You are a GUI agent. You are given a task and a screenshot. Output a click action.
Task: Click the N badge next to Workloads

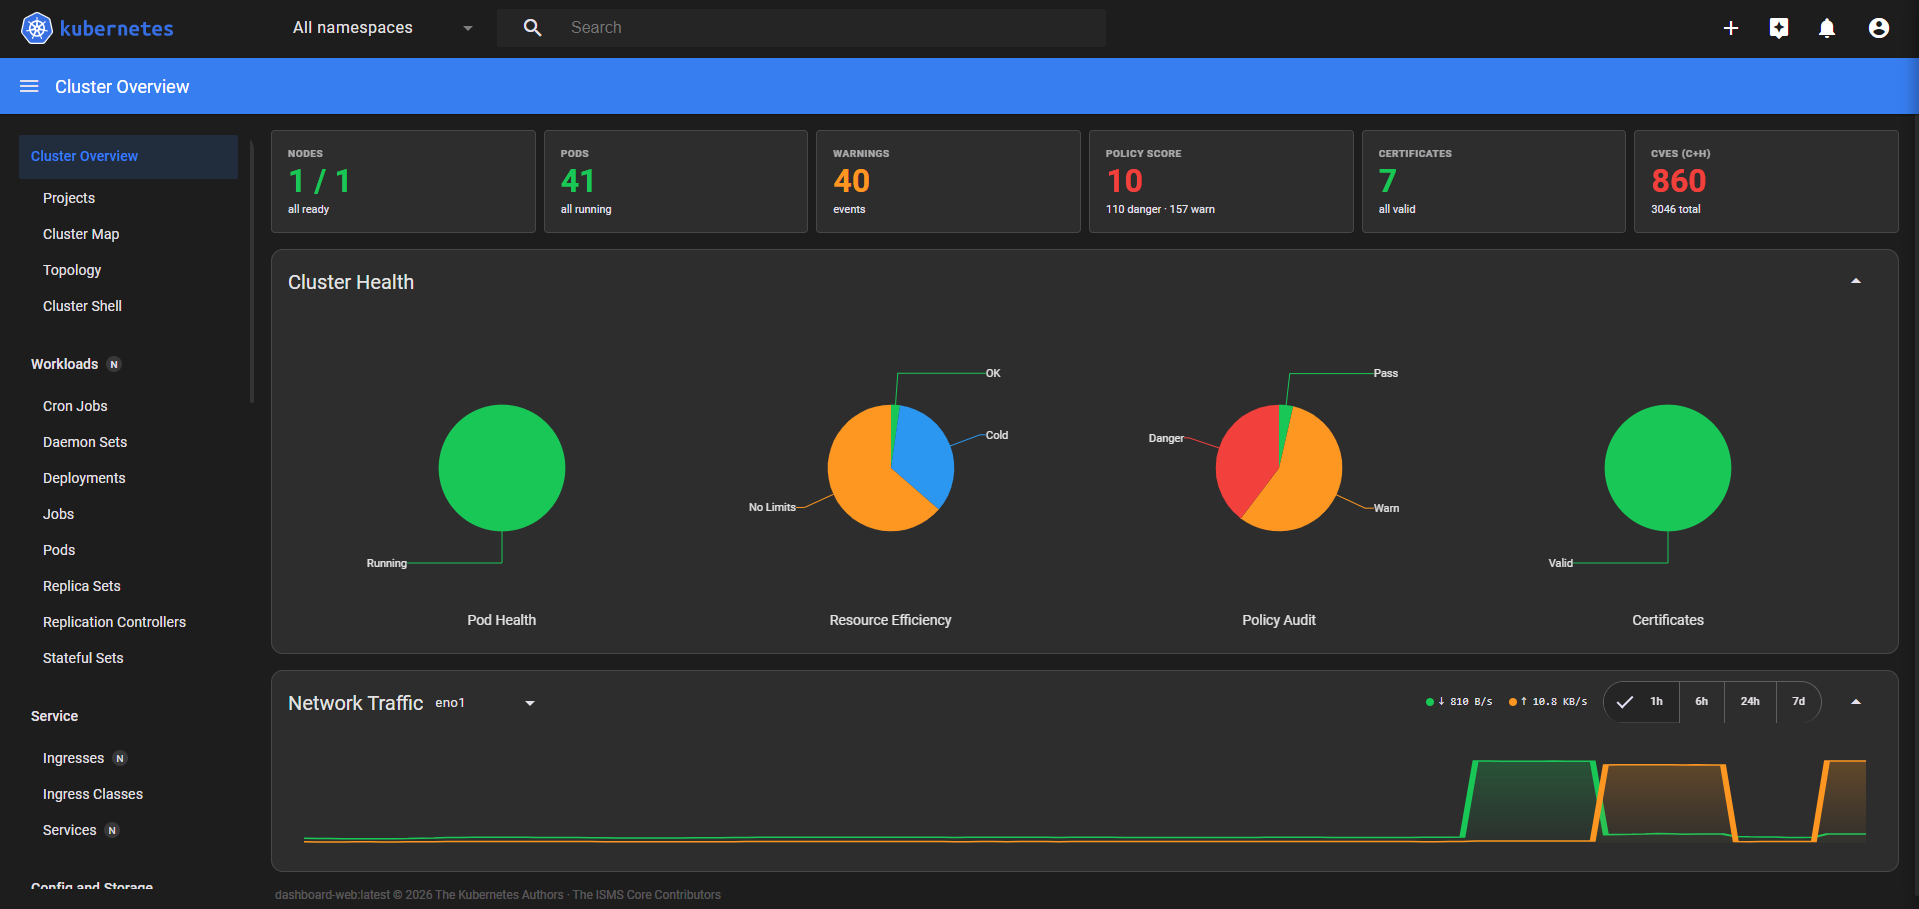tap(114, 364)
